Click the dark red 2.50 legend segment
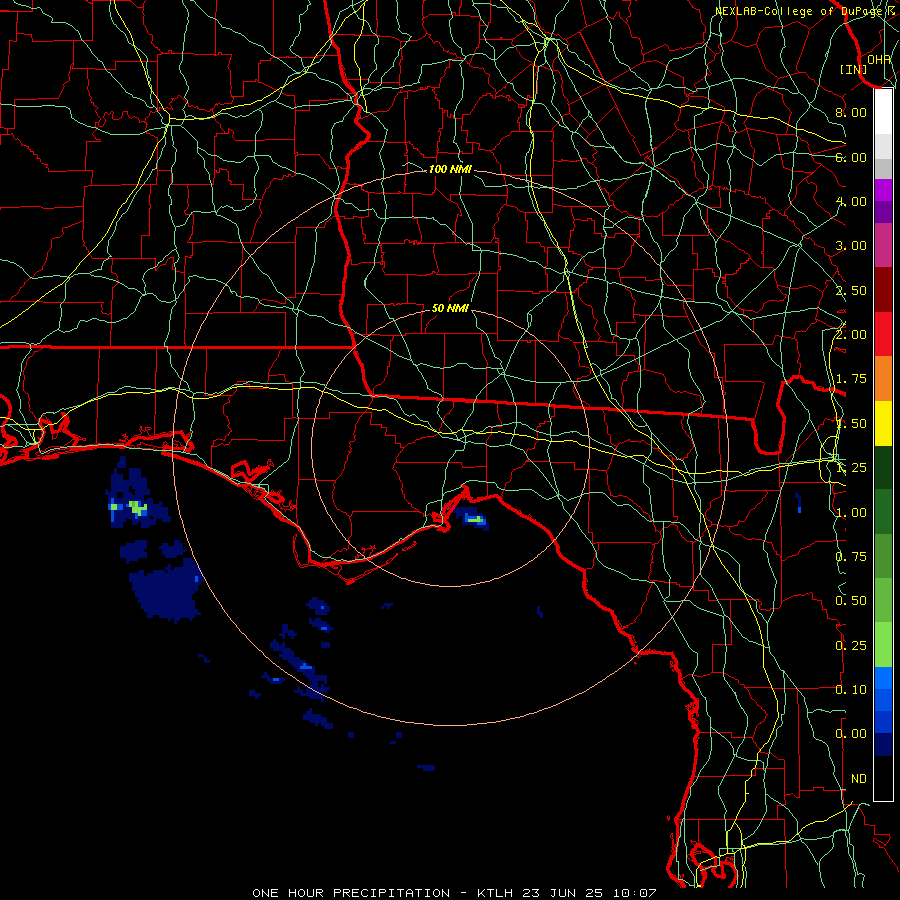The height and width of the screenshot is (900, 900). [x=883, y=290]
